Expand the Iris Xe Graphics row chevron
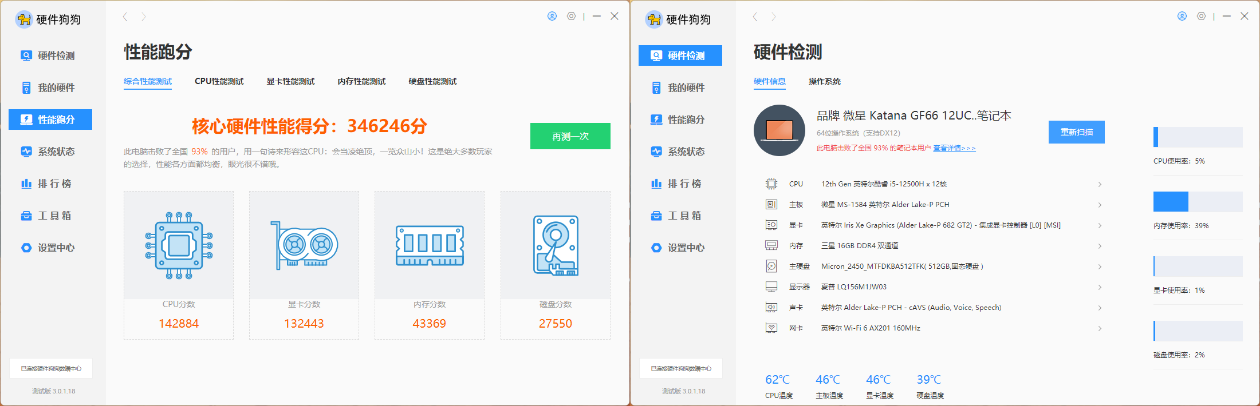 [1100, 225]
